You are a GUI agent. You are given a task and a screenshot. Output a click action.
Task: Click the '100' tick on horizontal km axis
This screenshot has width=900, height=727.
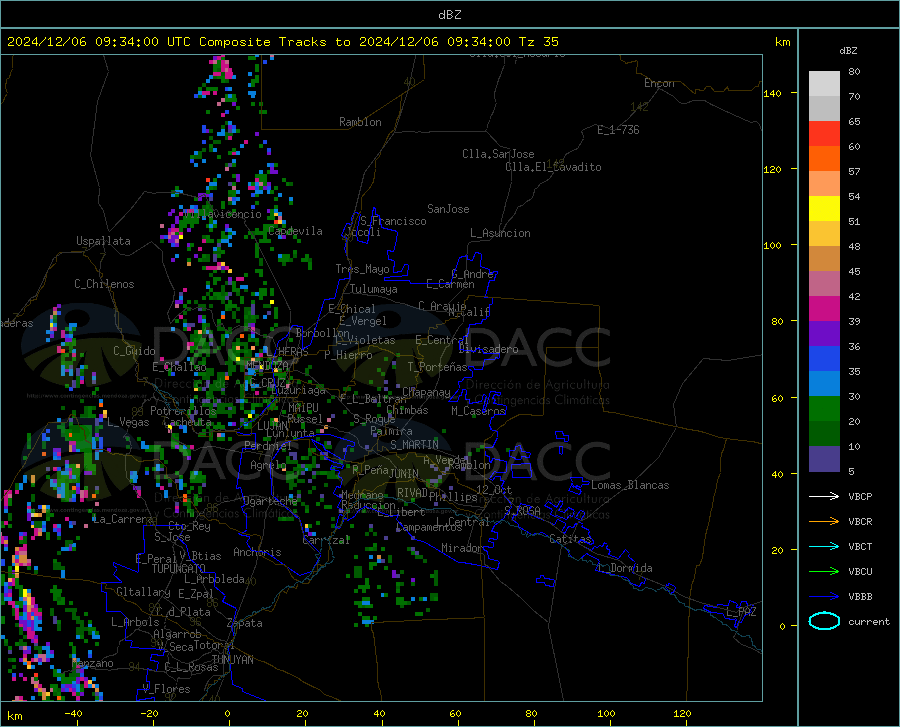point(606,714)
